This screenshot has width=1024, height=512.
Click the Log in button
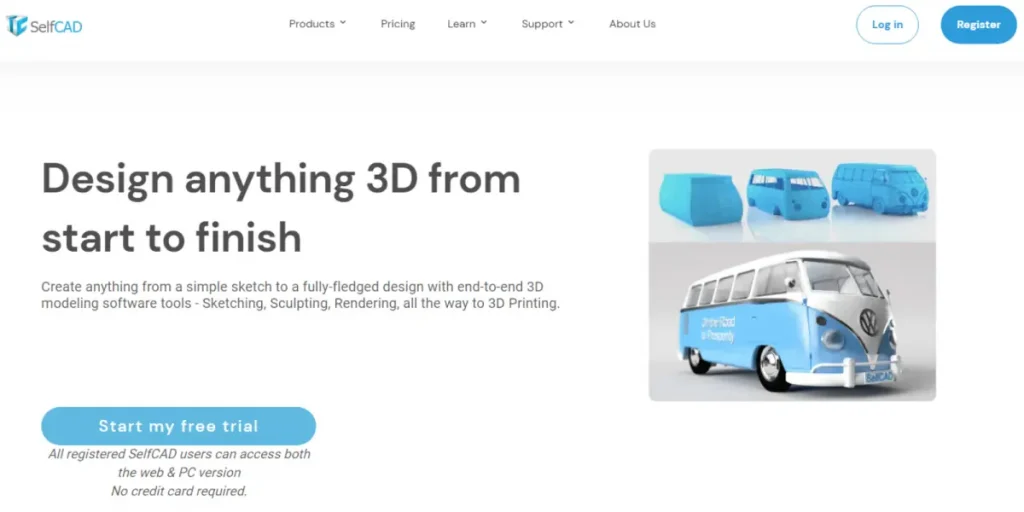tap(888, 25)
